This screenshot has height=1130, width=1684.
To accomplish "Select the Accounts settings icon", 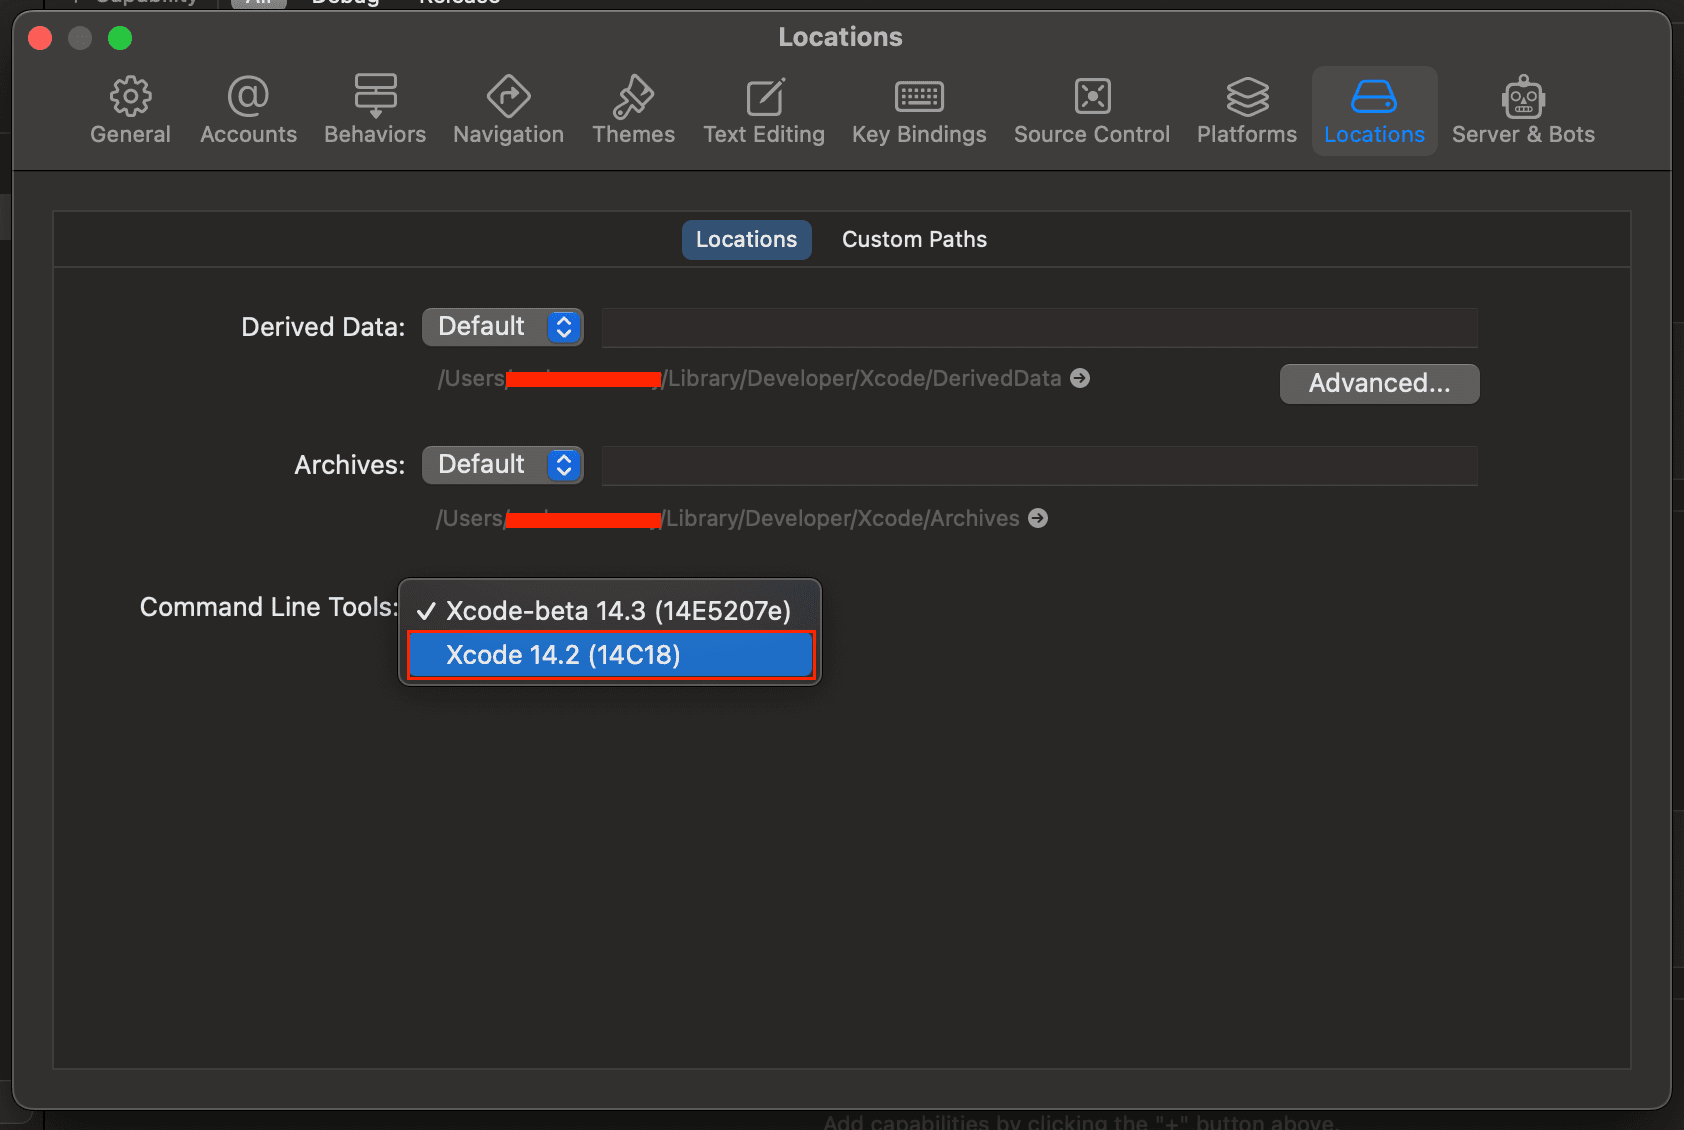I will coord(248,110).
